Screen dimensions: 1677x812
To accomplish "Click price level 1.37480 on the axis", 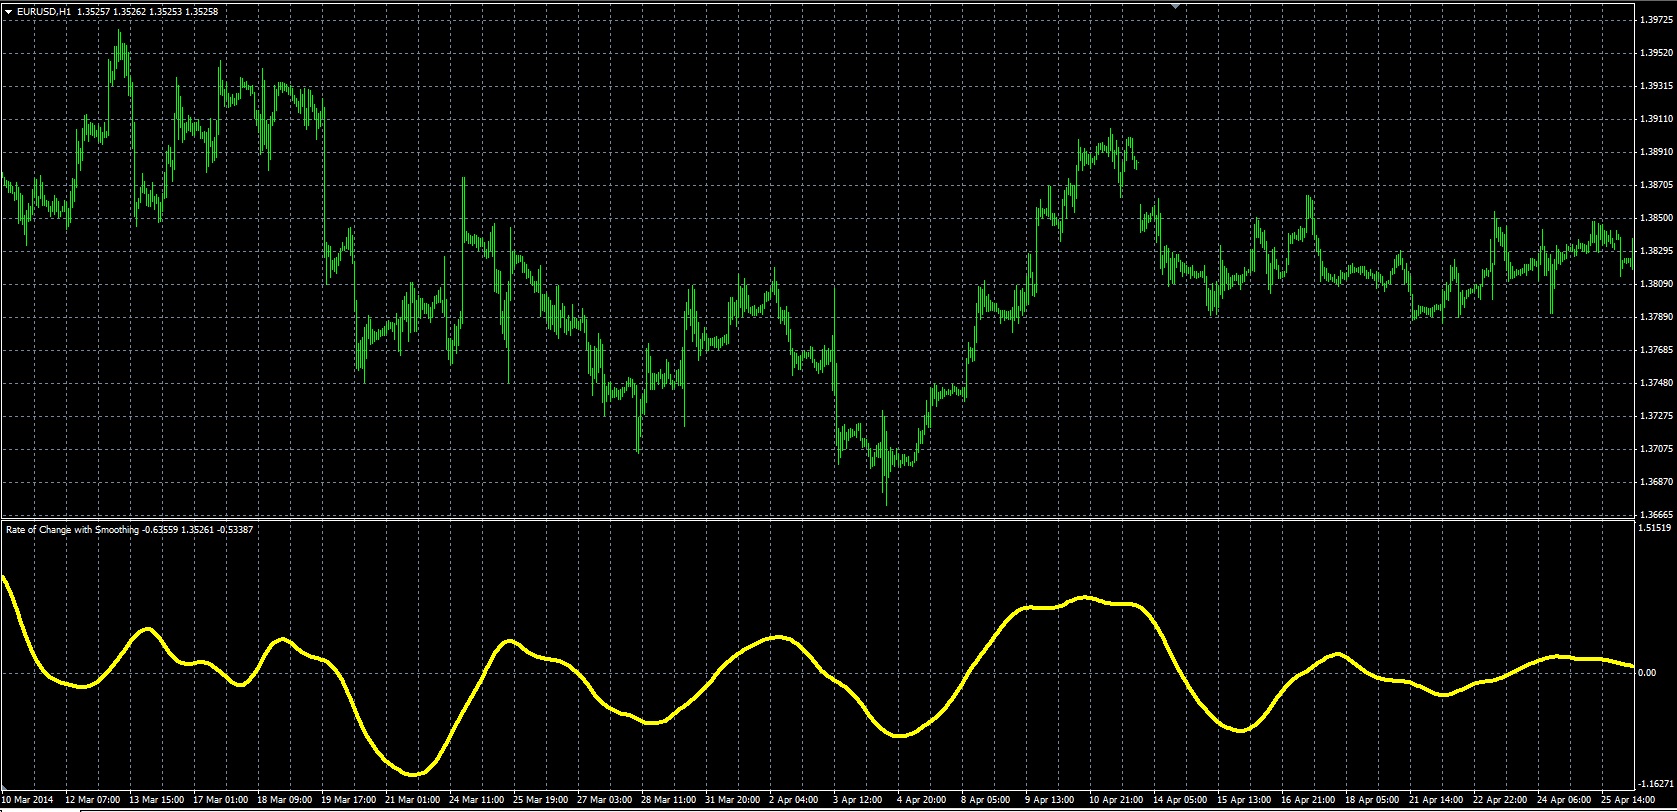I will [x=1655, y=382].
